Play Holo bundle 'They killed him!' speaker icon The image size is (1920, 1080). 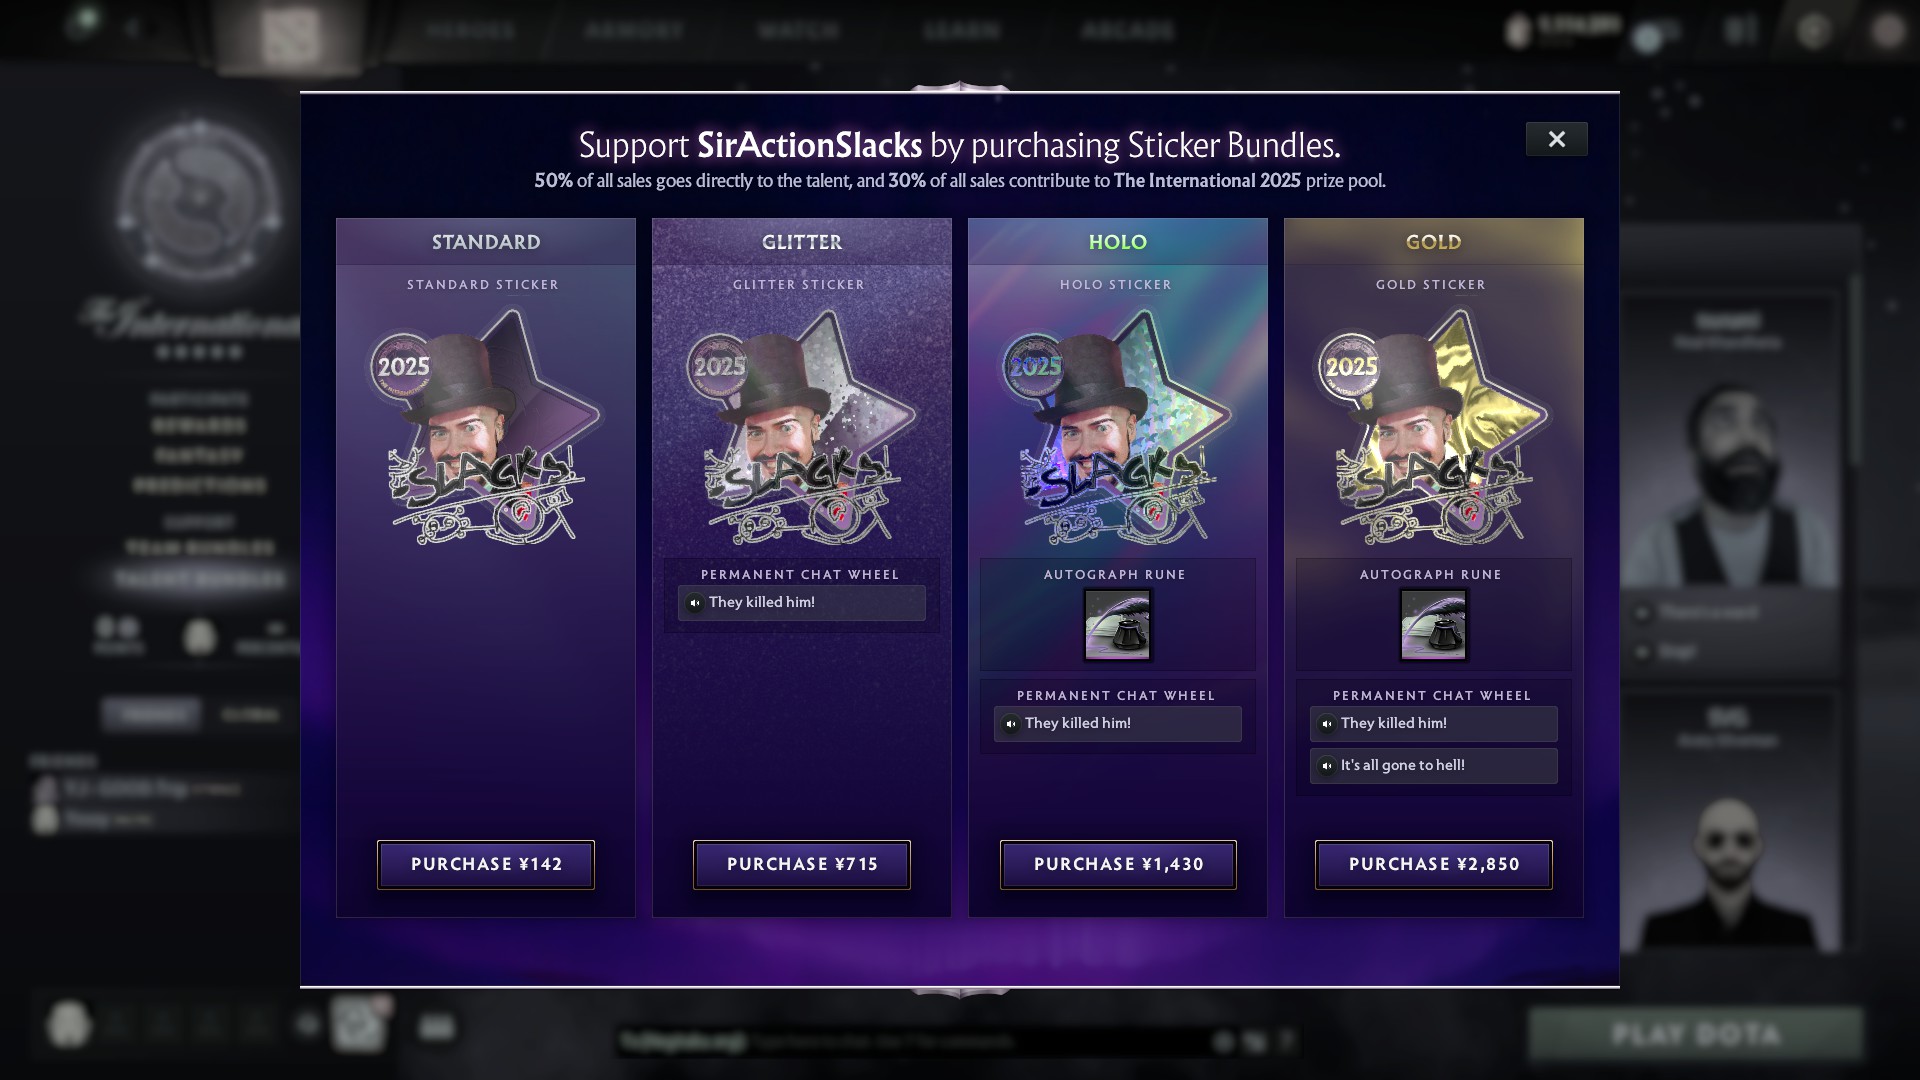click(1011, 724)
